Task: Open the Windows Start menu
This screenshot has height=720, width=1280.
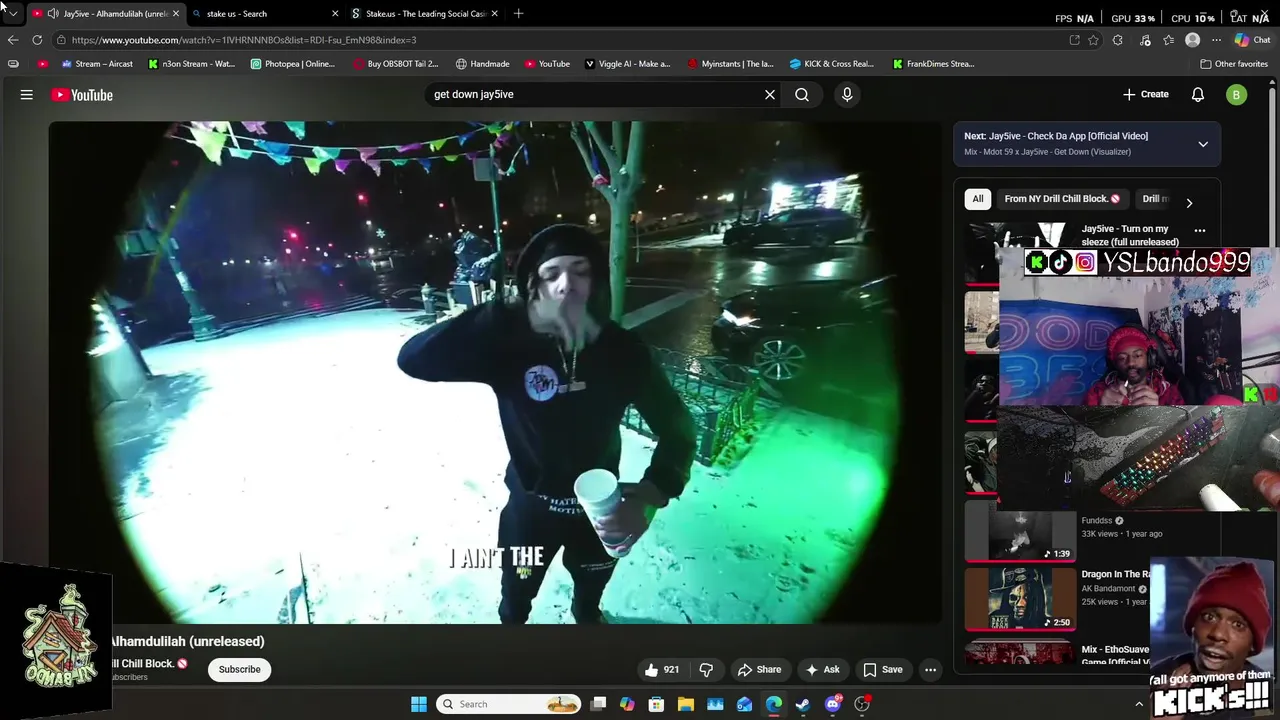Action: (x=419, y=704)
